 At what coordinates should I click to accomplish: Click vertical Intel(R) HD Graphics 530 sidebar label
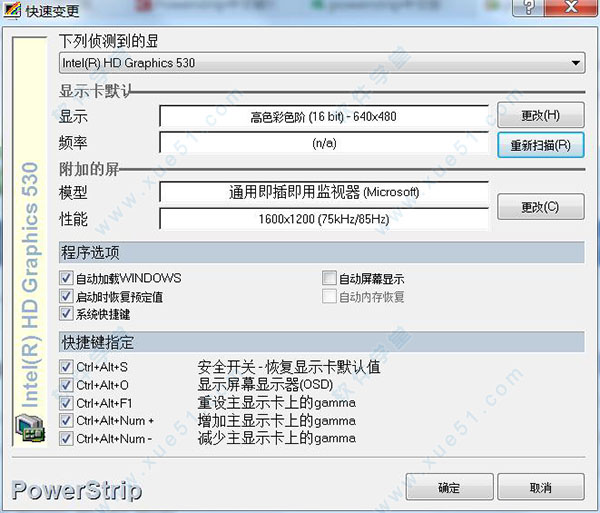point(30,285)
